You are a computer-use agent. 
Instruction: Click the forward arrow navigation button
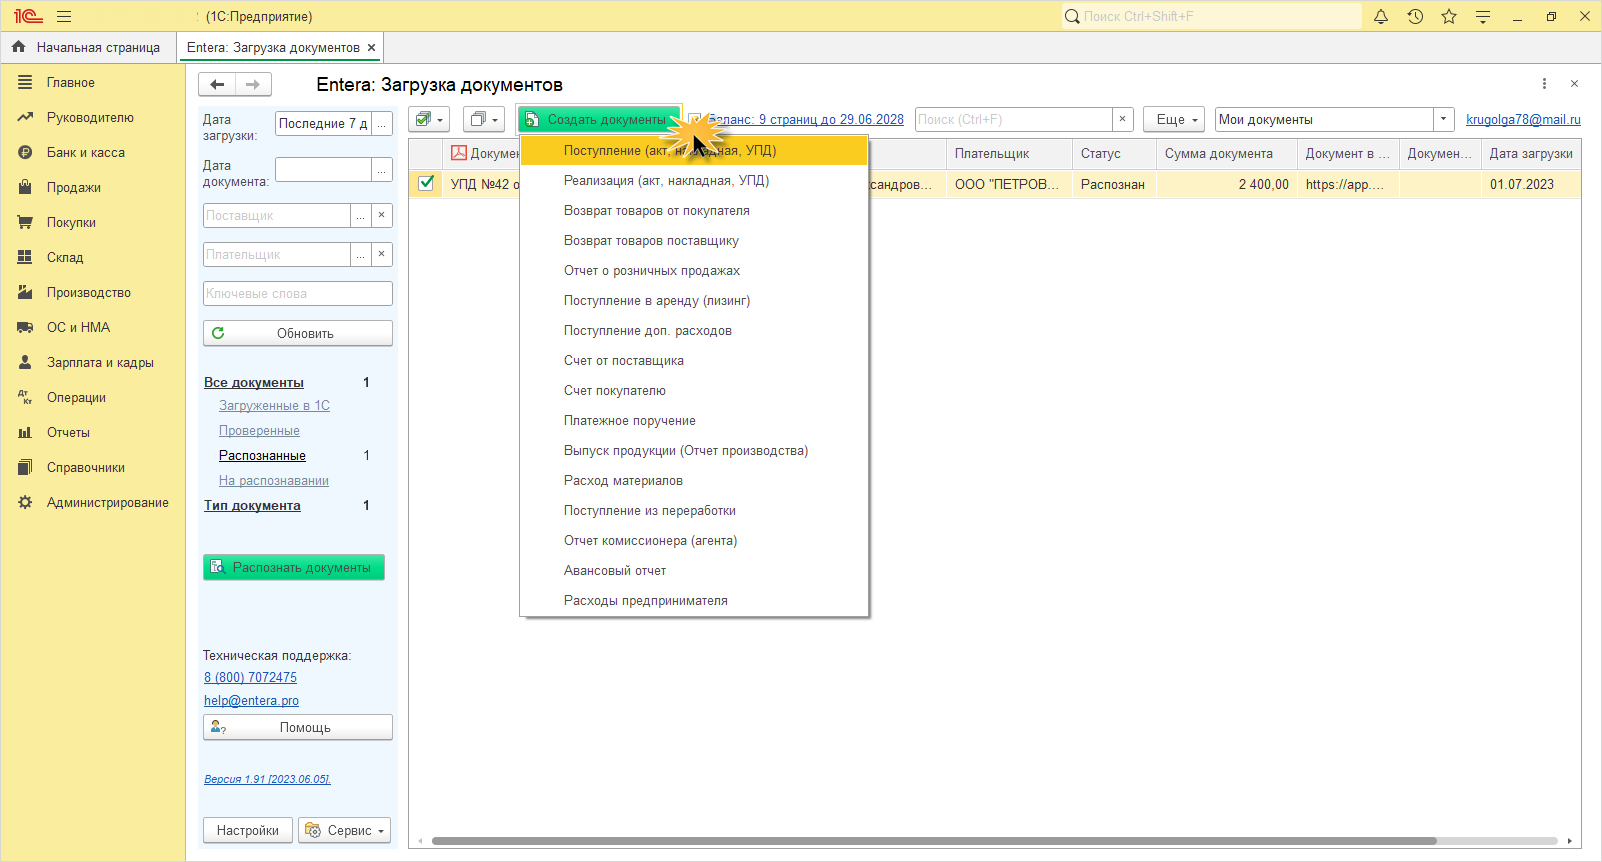coord(253,85)
